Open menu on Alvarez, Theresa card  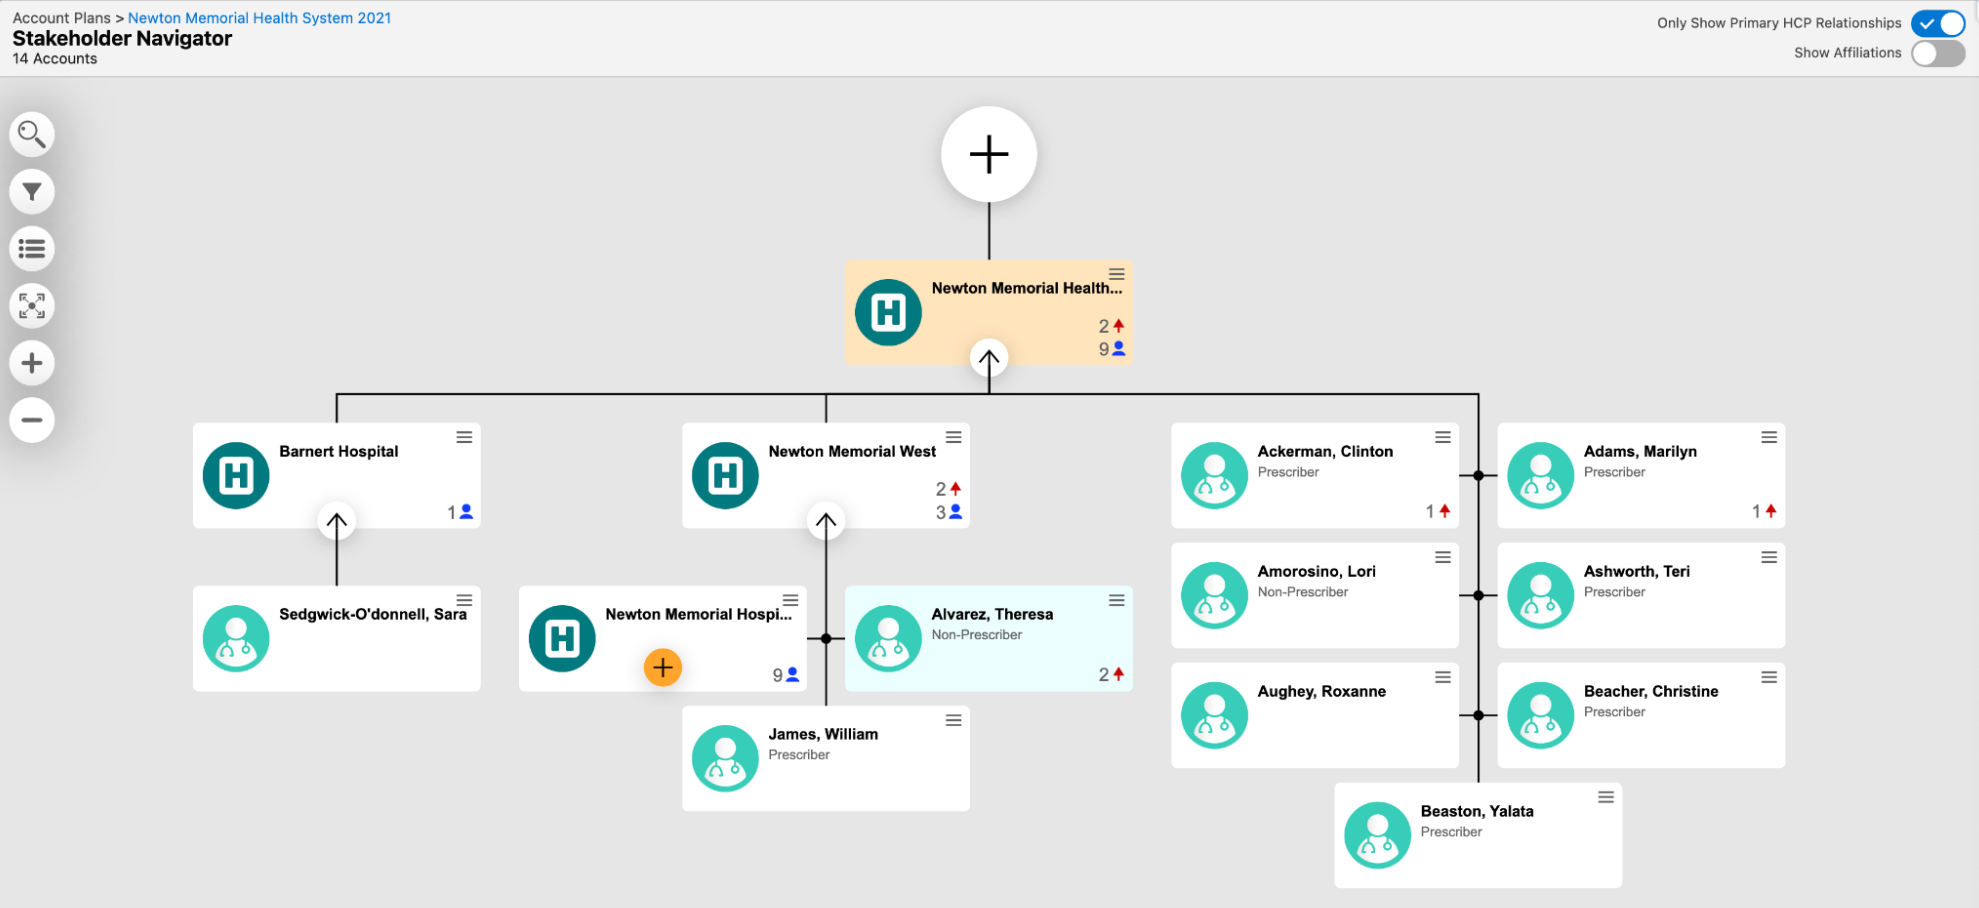coord(1116,600)
